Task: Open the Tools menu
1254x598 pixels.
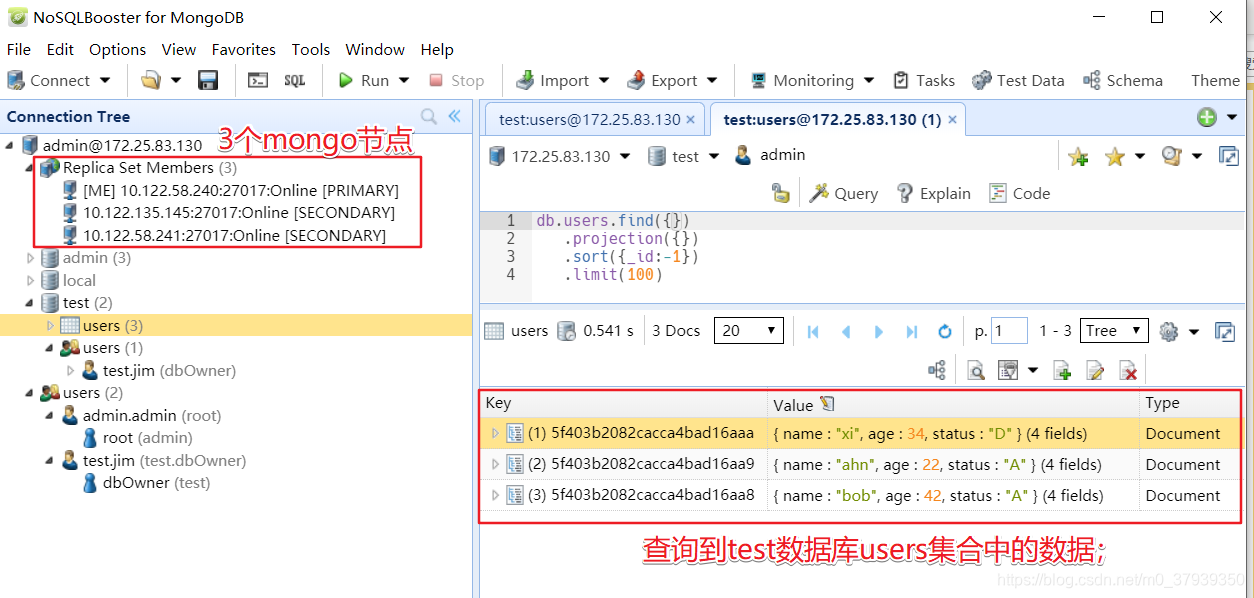Action: click(x=310, y=49)
